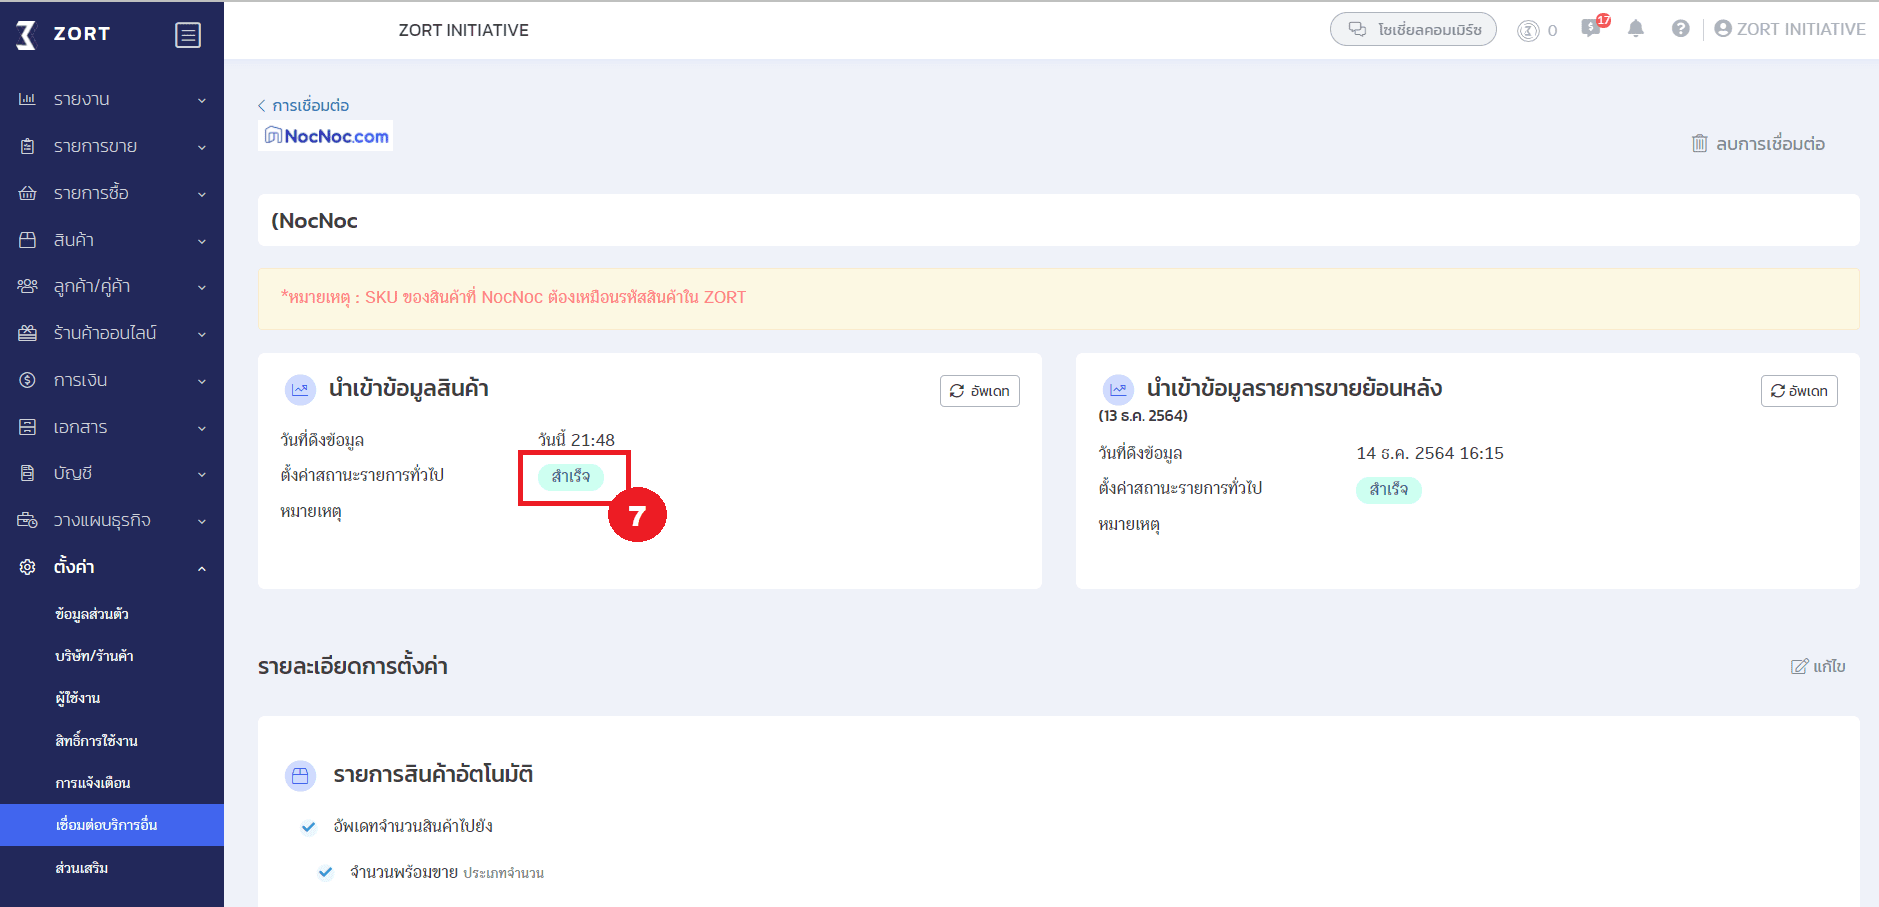Click the online store icon in sidebar
1879x907 pixels.
(27, 333)
